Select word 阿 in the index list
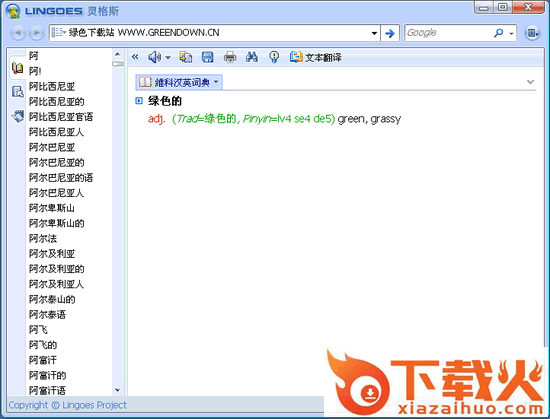This screenshot has height=419, width=550. point(34,55)
